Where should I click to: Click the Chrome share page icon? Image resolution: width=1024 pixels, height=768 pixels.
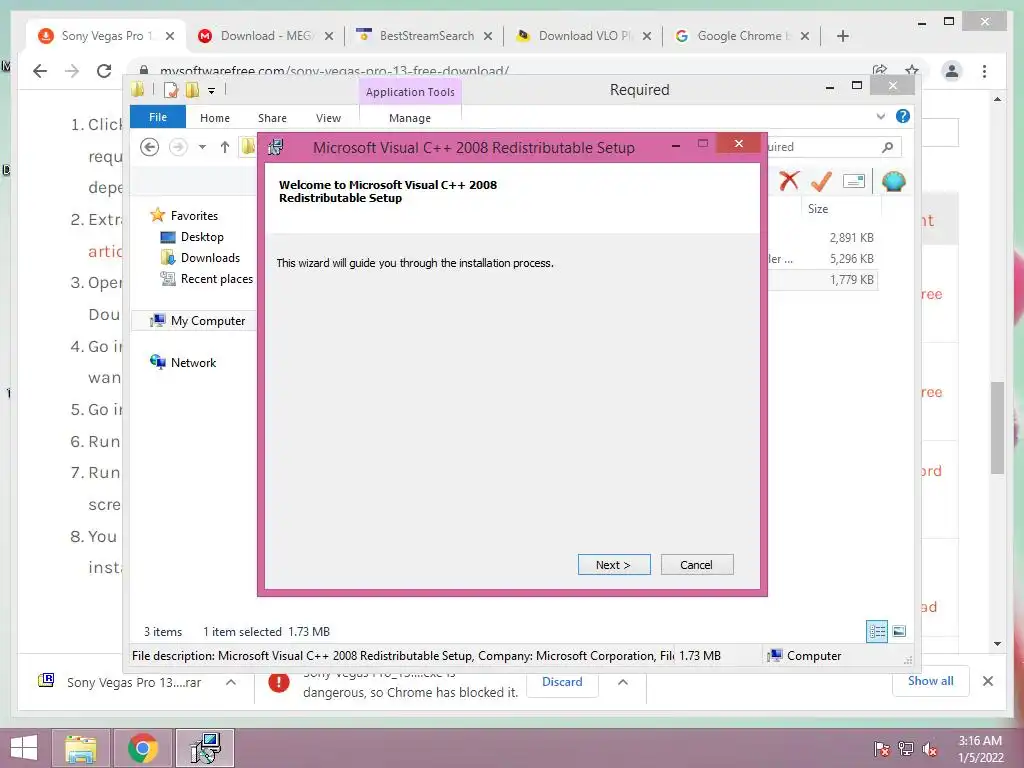pyautogui.click(x=880, y=70)
